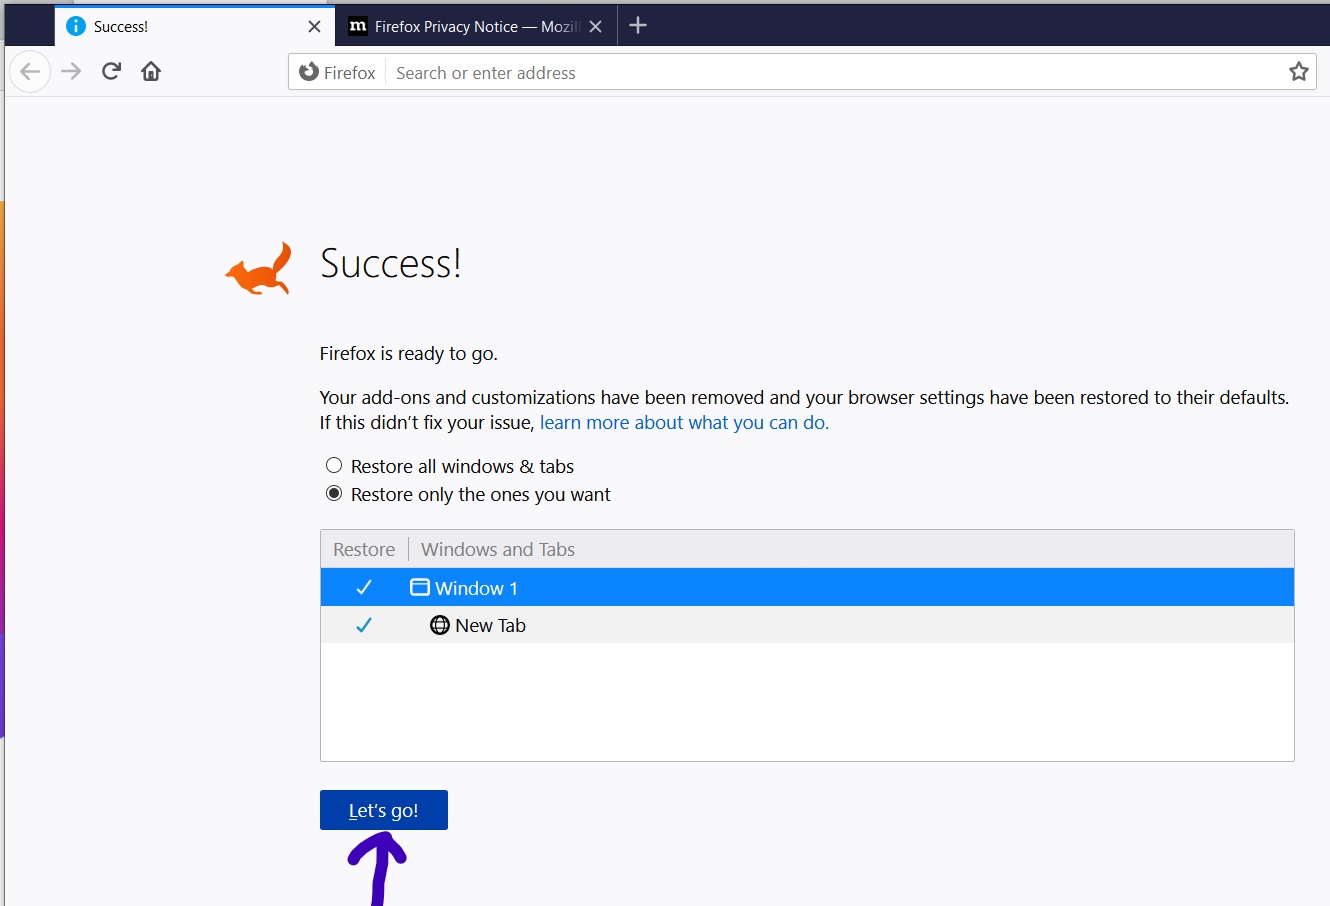Bookmark this page with the star icon
The height and width of the screenshot is (906, 1330).
click(x=1298, y=72)
